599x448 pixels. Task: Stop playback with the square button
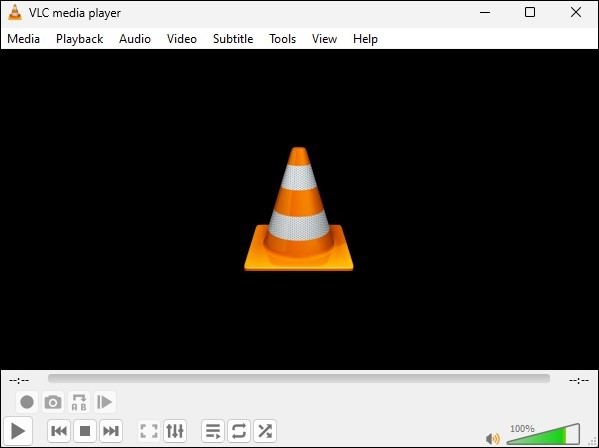click(85, 431)
